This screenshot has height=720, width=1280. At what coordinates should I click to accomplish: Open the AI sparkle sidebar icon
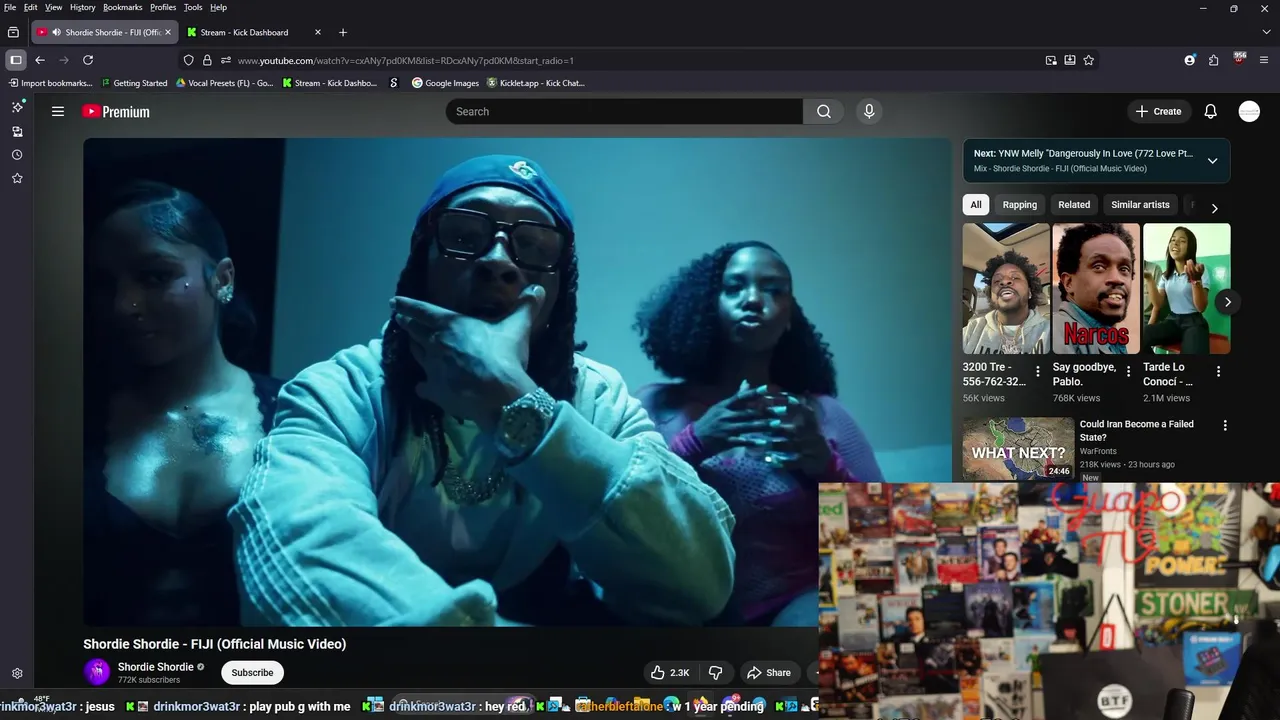coord(17,107)
